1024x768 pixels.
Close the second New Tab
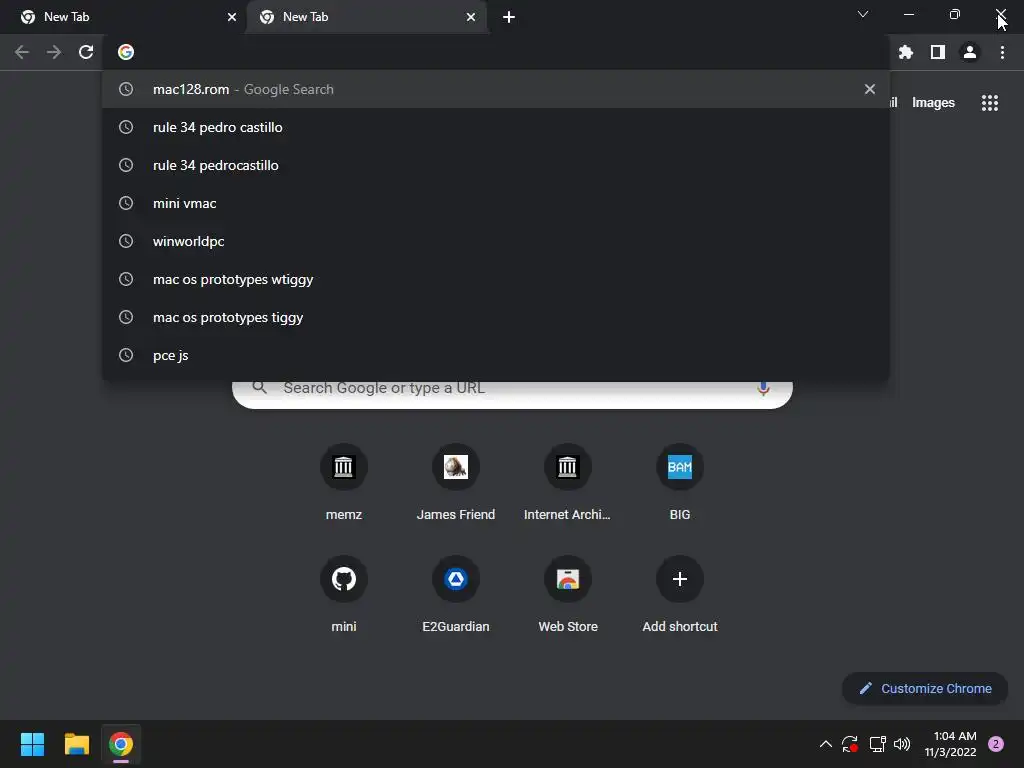click(471, 17)
